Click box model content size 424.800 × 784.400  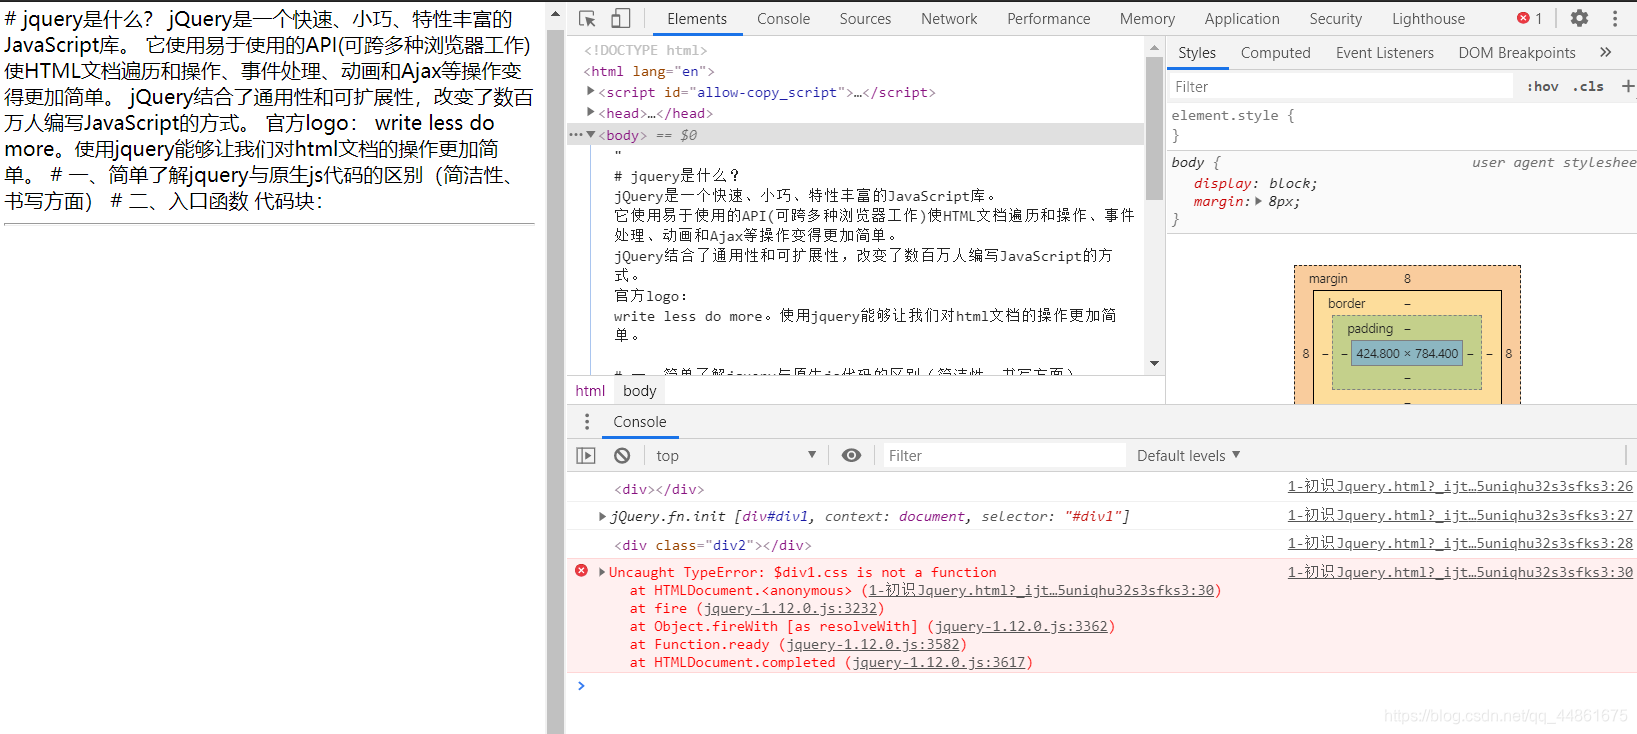pos(1407,353)
